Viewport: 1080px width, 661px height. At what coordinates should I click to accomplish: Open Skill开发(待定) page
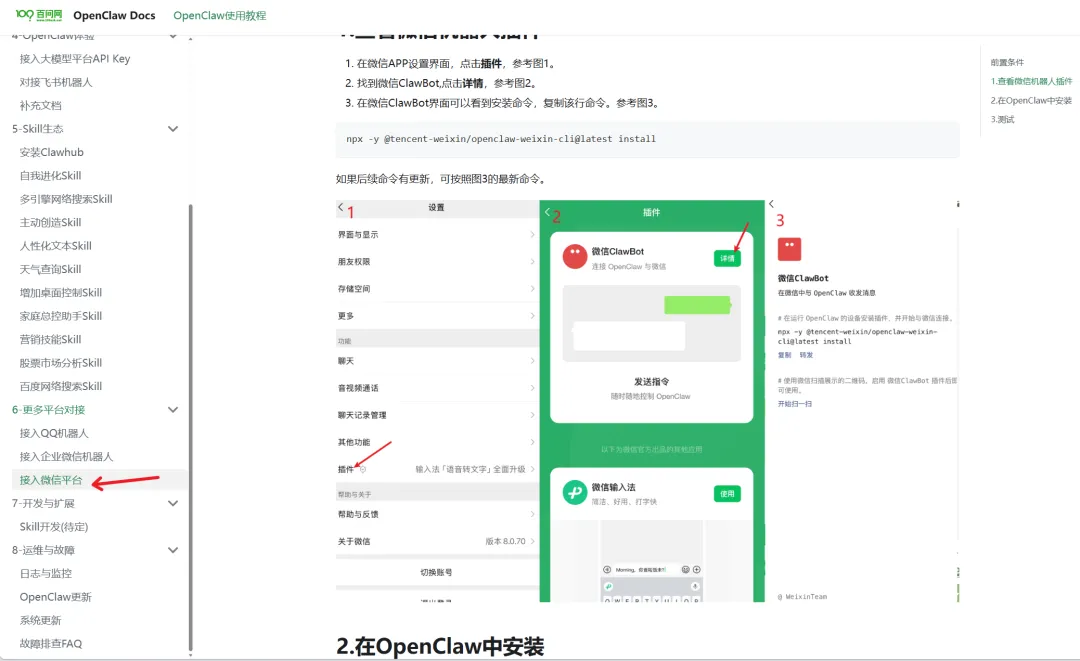[54, 527]
